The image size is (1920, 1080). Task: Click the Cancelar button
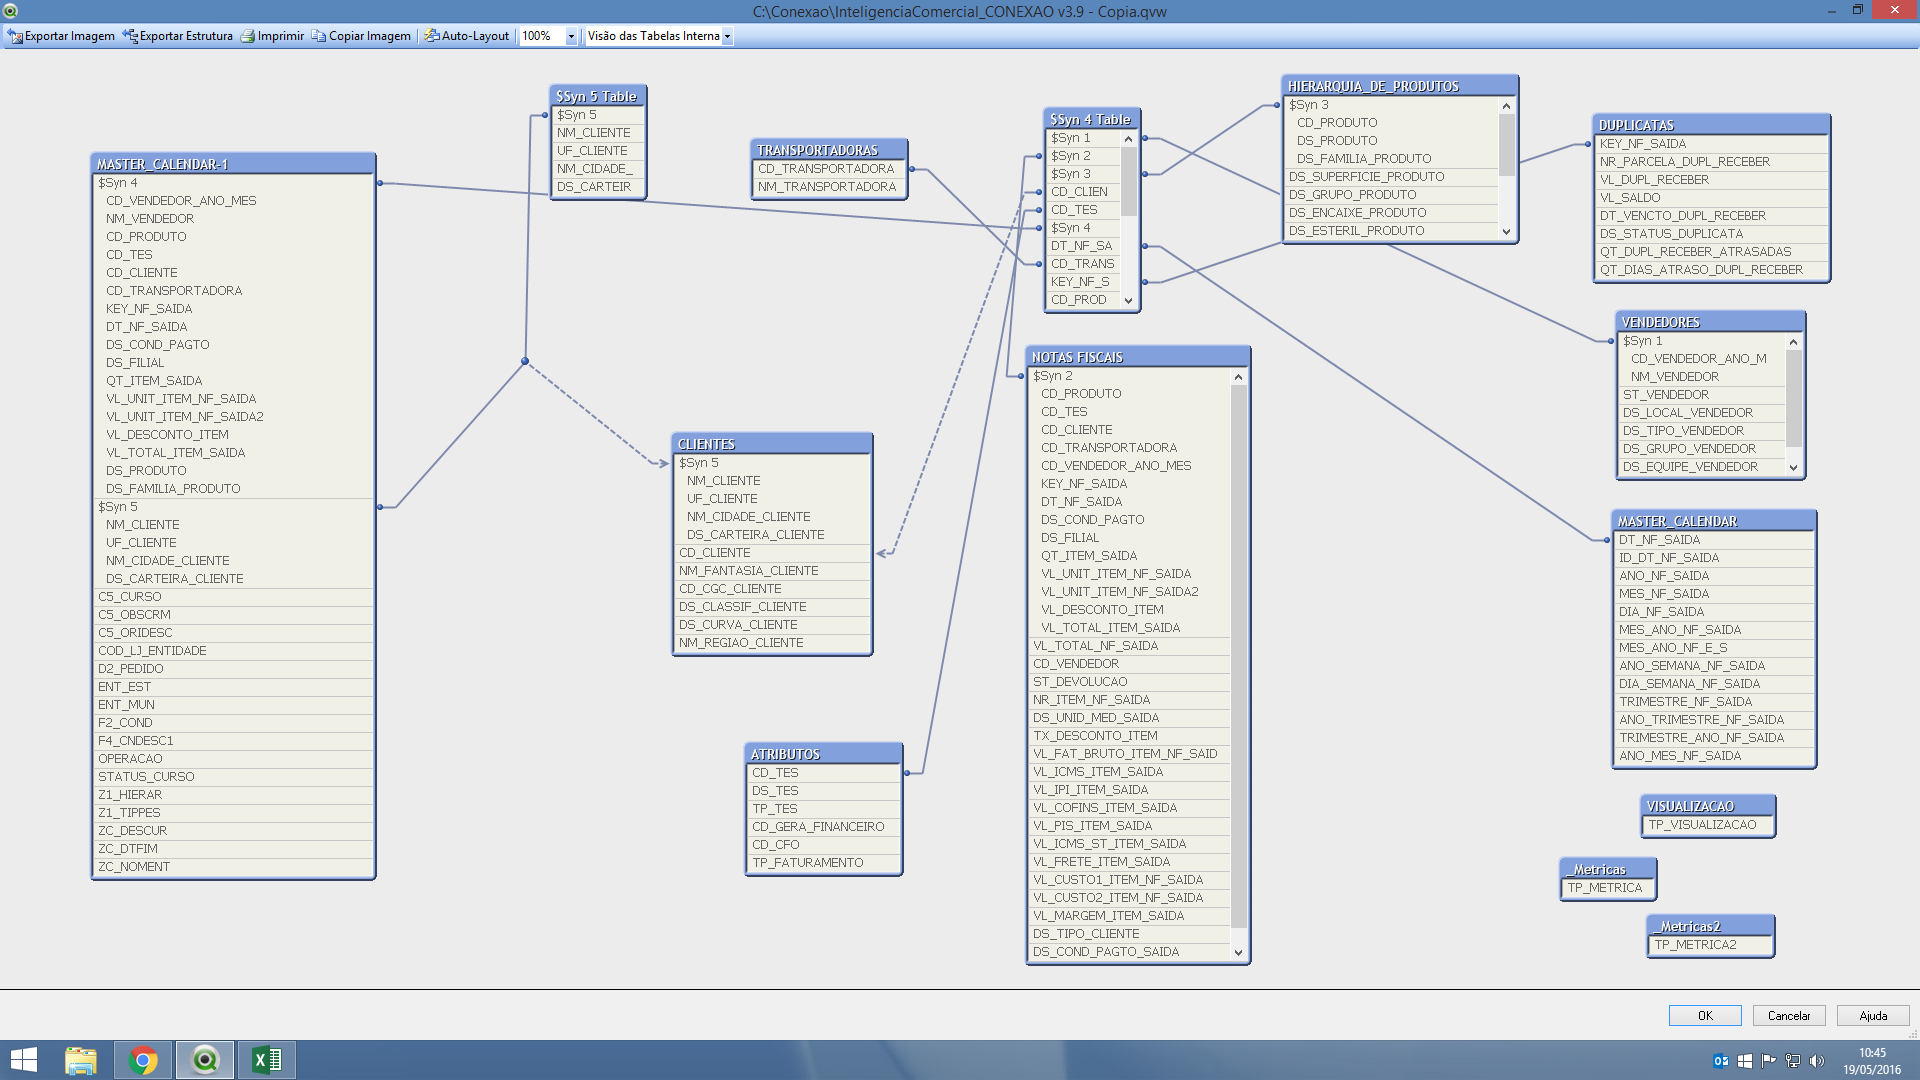(x=1789, y=1016)
